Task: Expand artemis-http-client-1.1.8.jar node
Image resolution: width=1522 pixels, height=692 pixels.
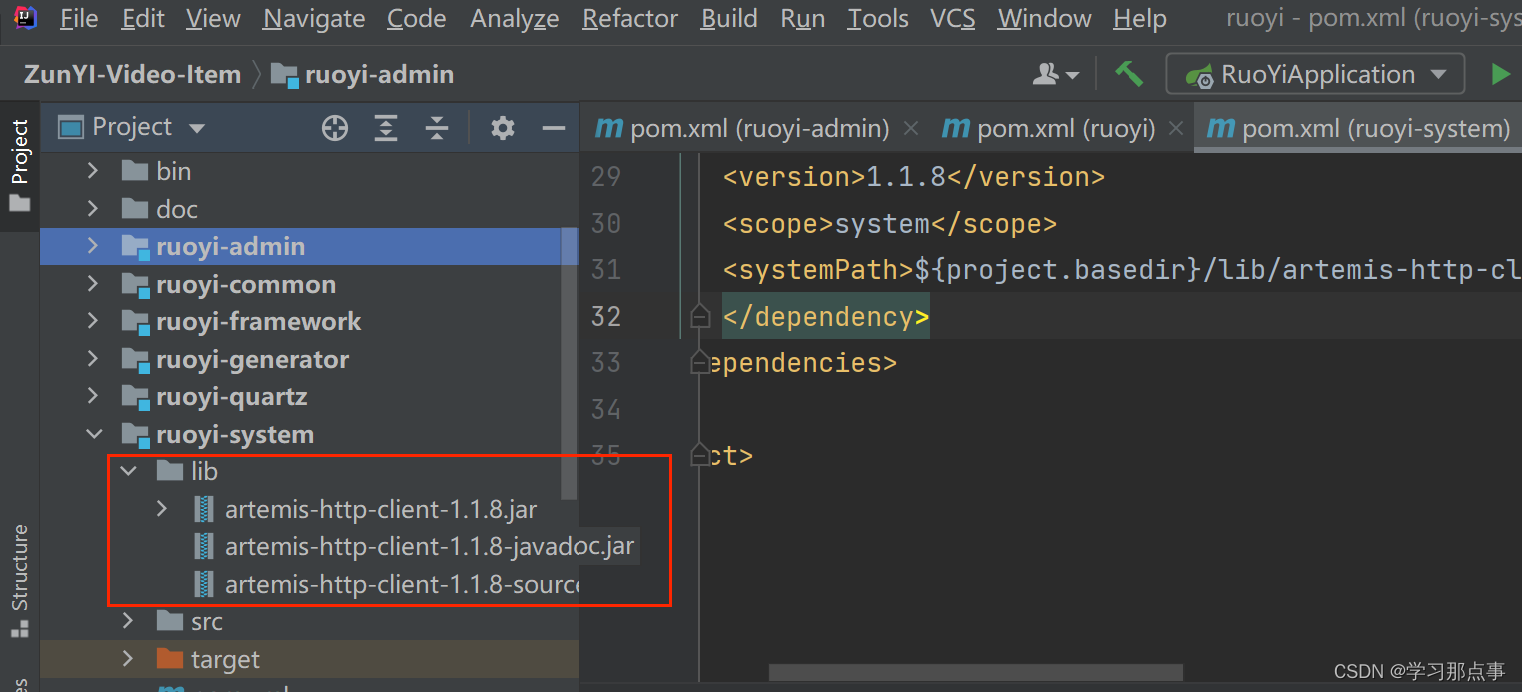Action: click(162, 509)
